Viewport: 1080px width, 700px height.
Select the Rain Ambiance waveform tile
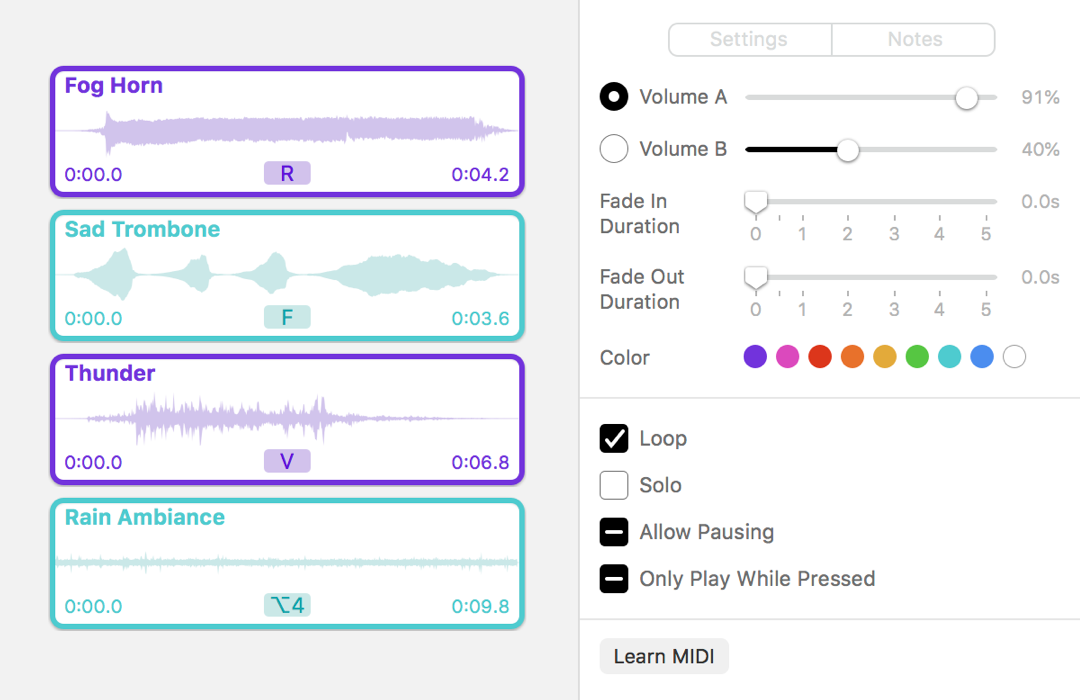click(287, 563)
